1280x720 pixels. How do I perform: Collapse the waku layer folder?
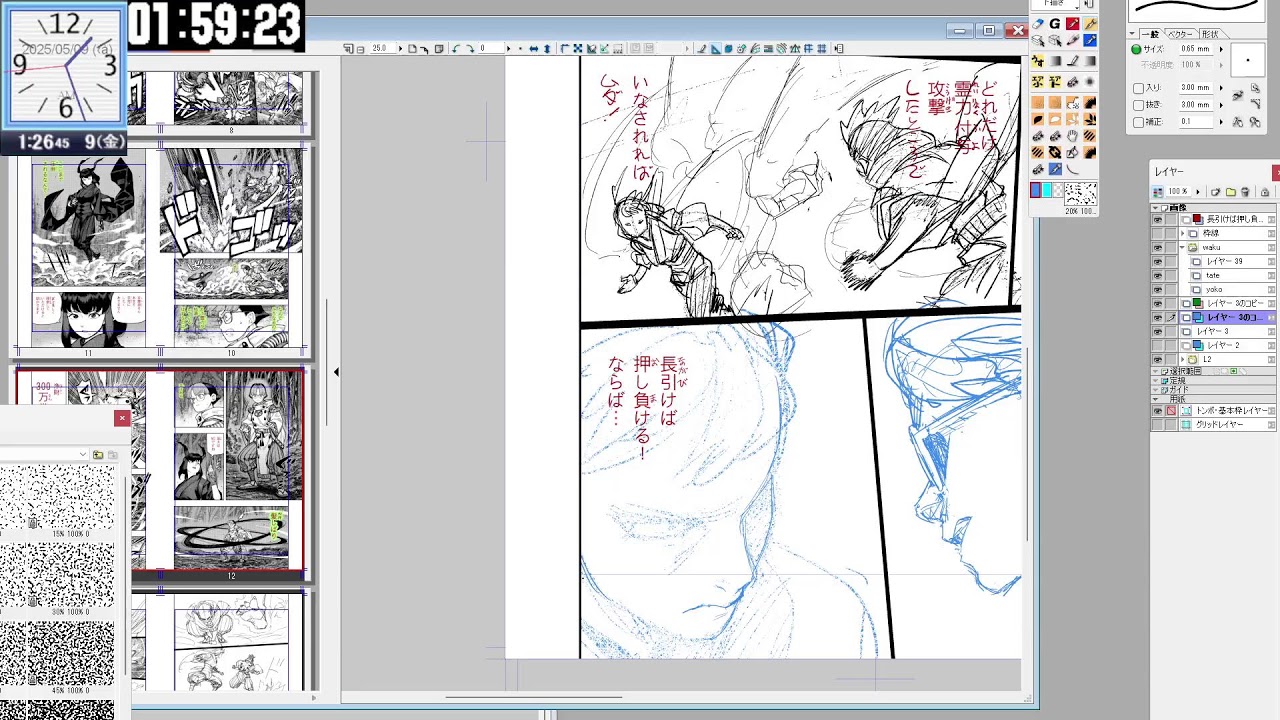tap(1182, 247)
